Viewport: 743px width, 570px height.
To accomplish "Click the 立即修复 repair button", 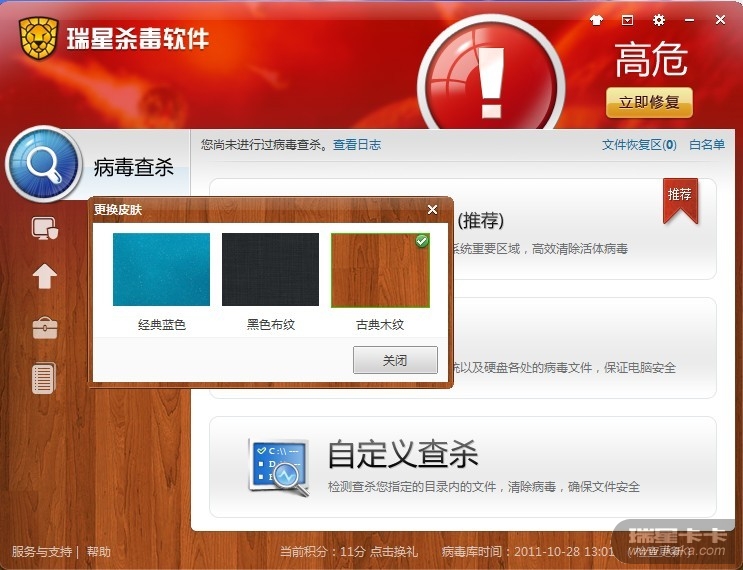I will (649, 102).
